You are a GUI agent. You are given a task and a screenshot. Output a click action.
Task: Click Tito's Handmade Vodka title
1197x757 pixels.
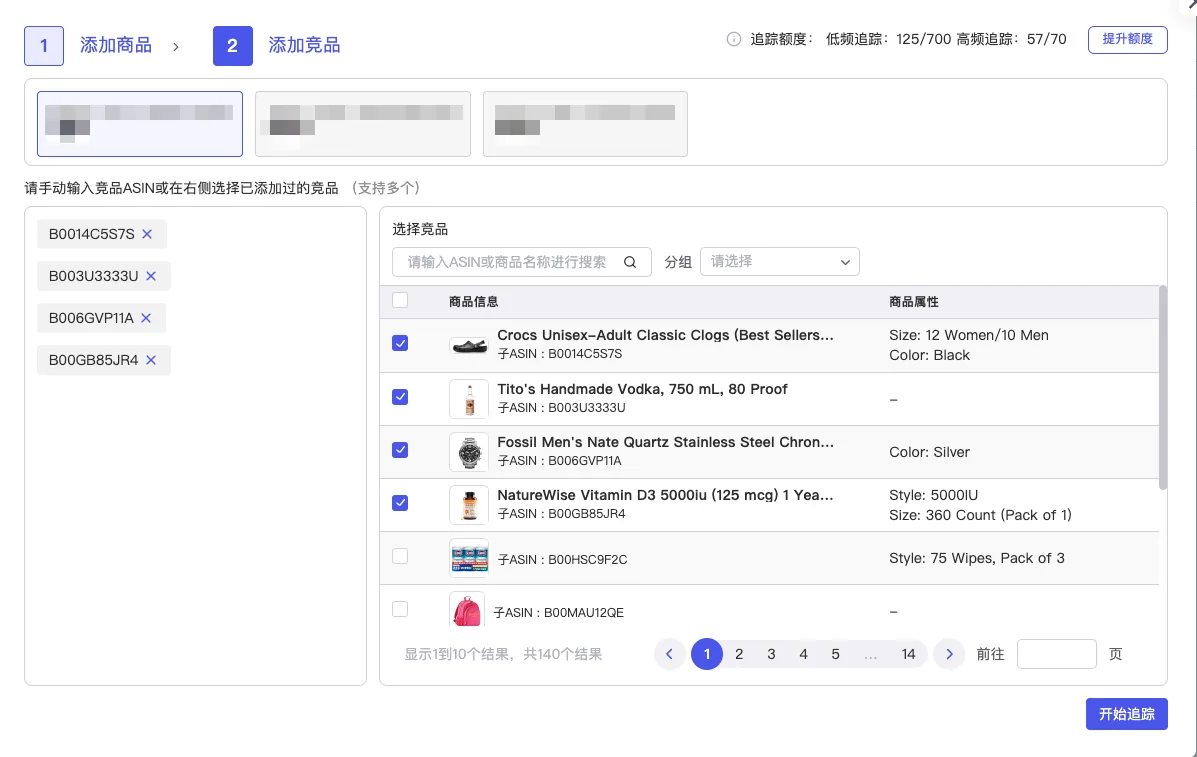(642, 389)
